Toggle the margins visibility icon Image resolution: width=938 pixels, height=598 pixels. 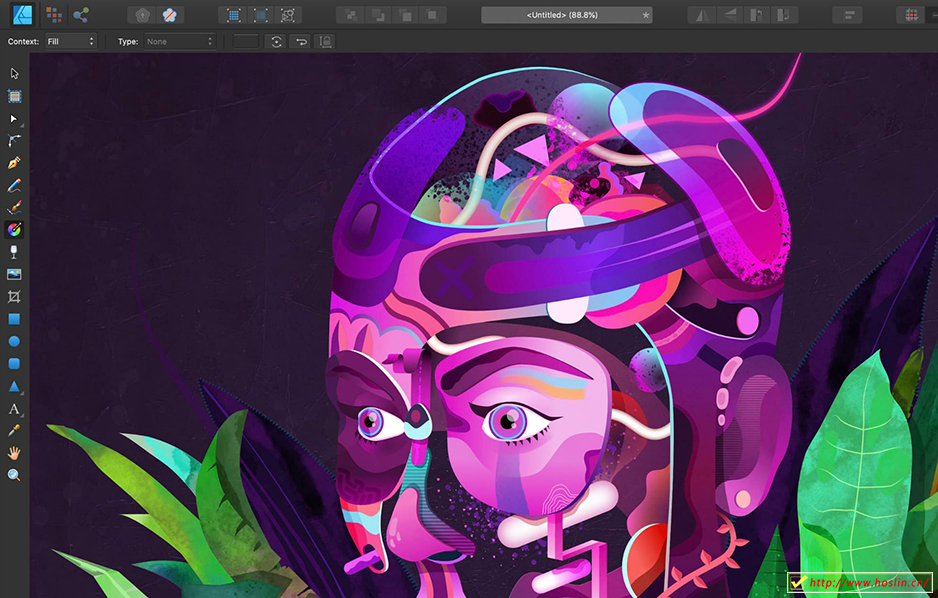coord(261,14)
